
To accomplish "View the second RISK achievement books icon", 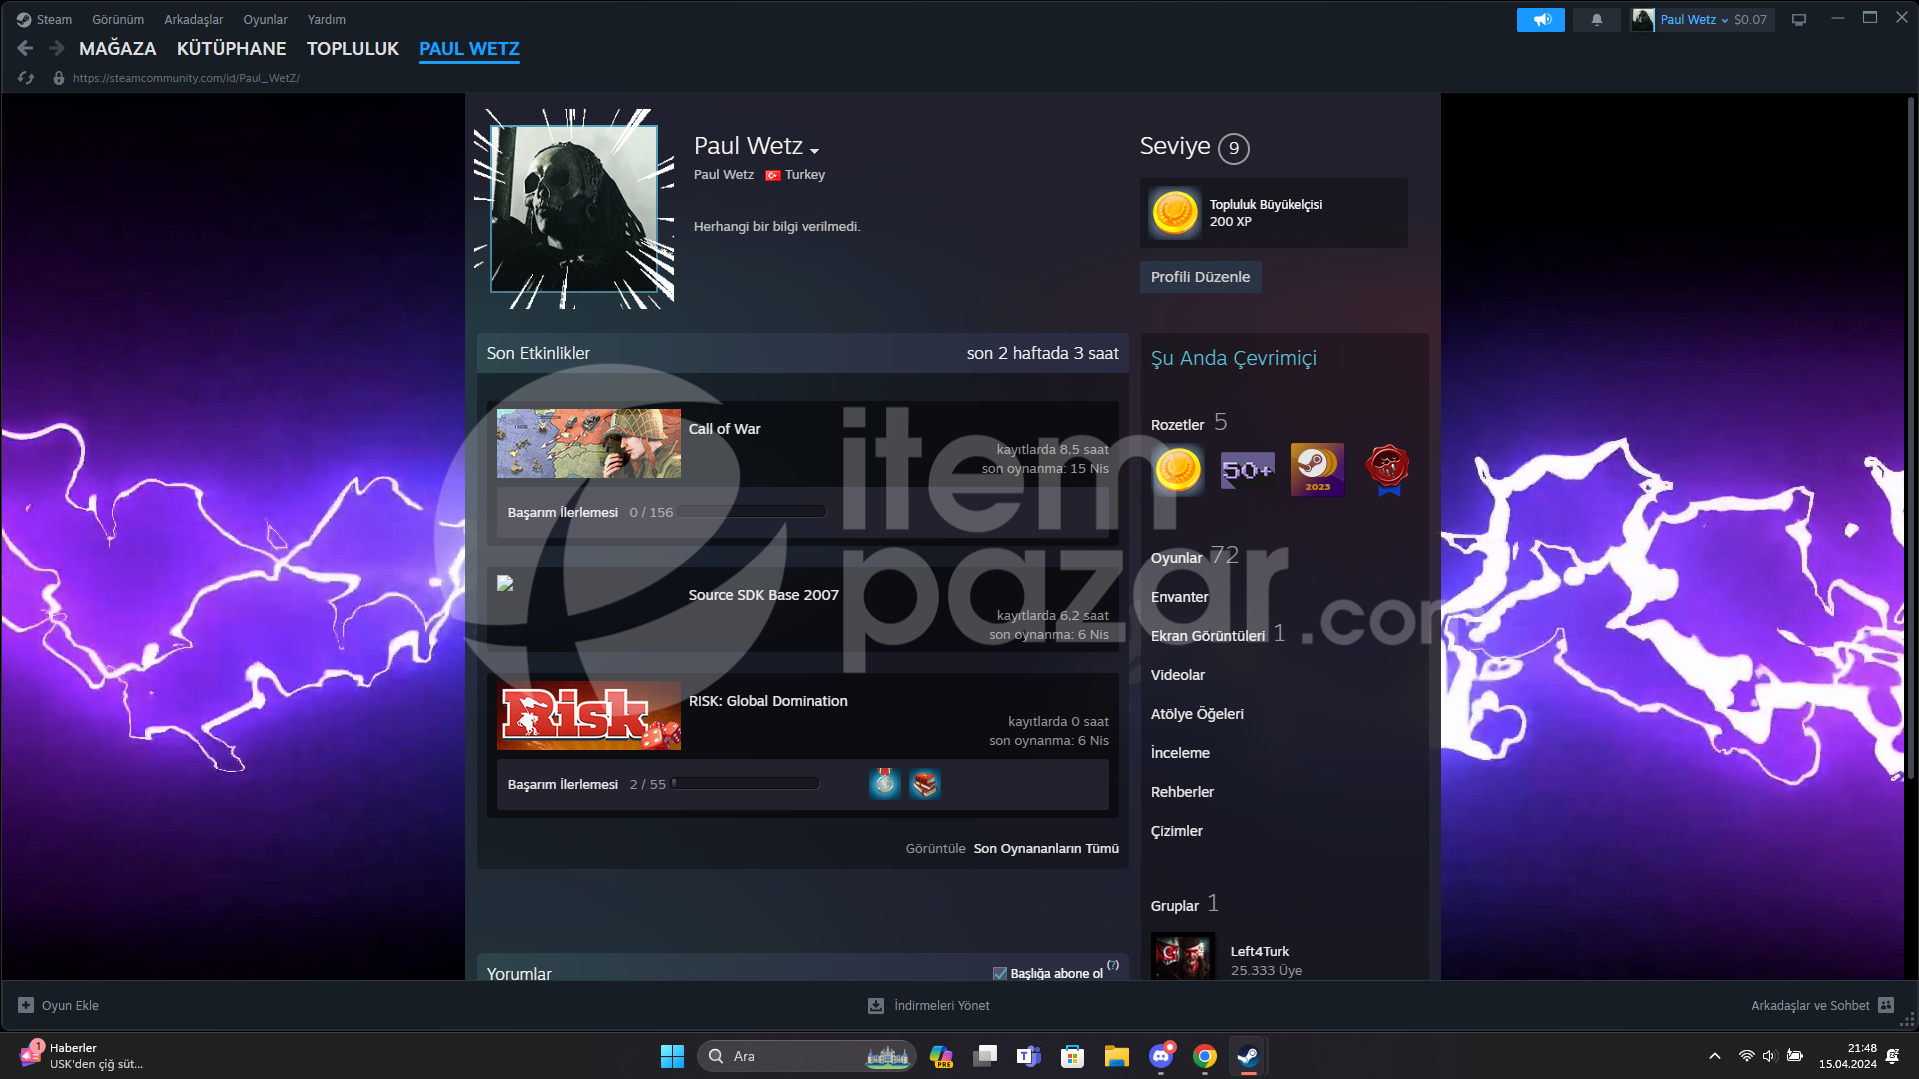I will point(925,784).
